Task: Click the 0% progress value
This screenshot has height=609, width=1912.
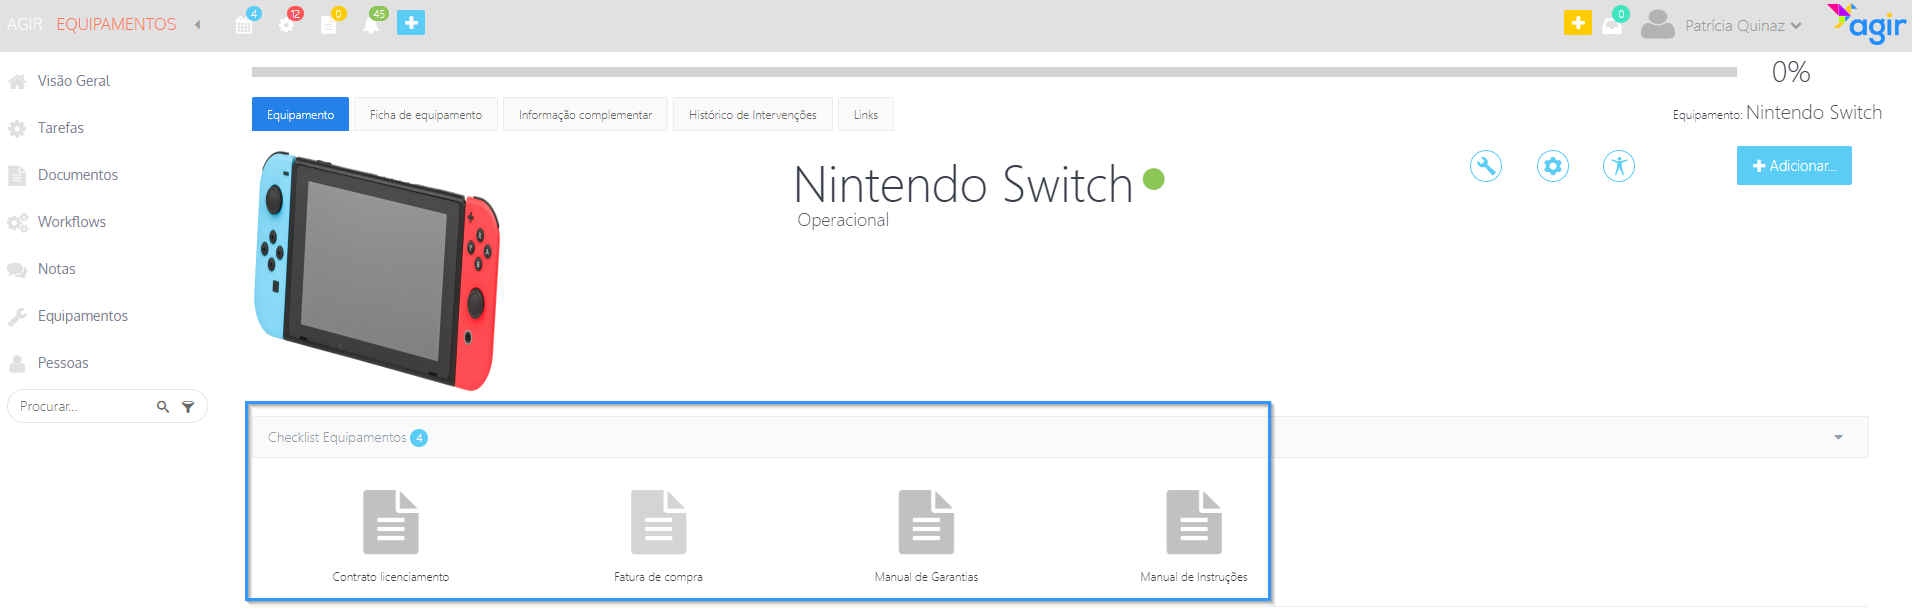Action: point(1791,72)
